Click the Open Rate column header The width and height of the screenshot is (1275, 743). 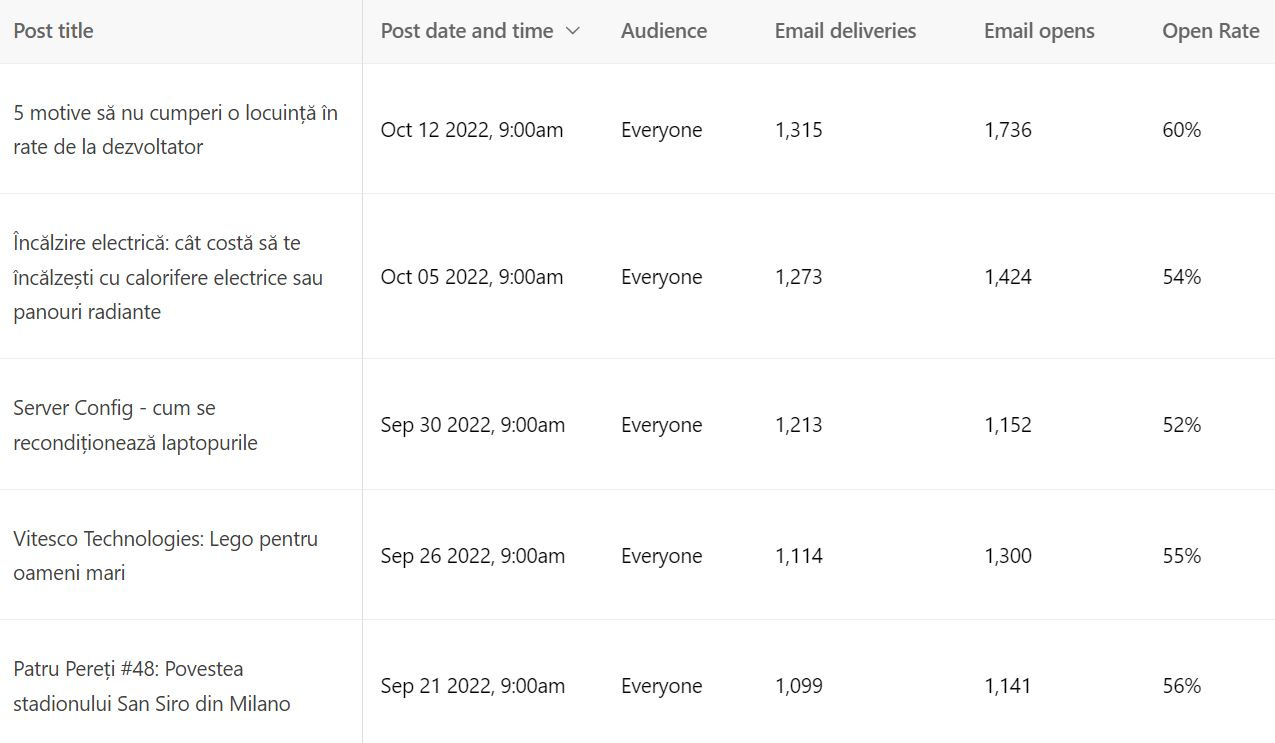point(1210,31)
